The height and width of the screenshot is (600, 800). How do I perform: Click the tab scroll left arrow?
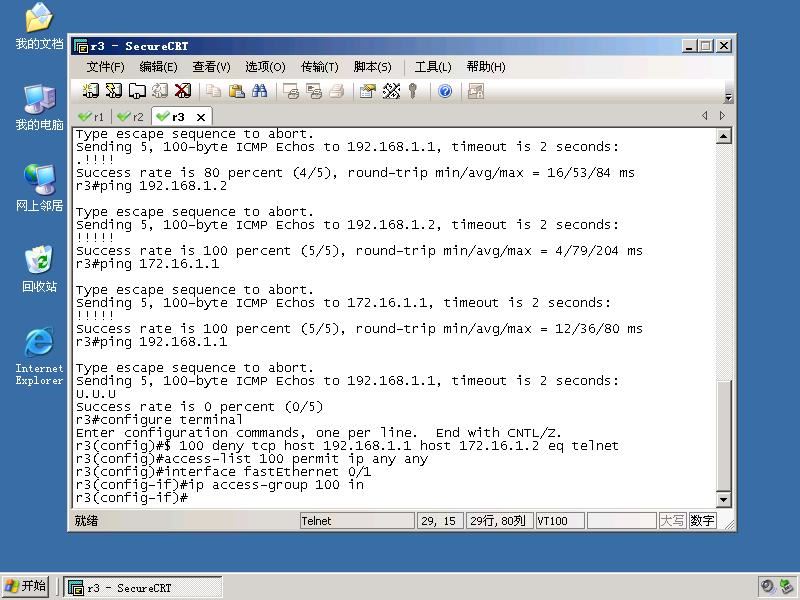pos(705,116)
